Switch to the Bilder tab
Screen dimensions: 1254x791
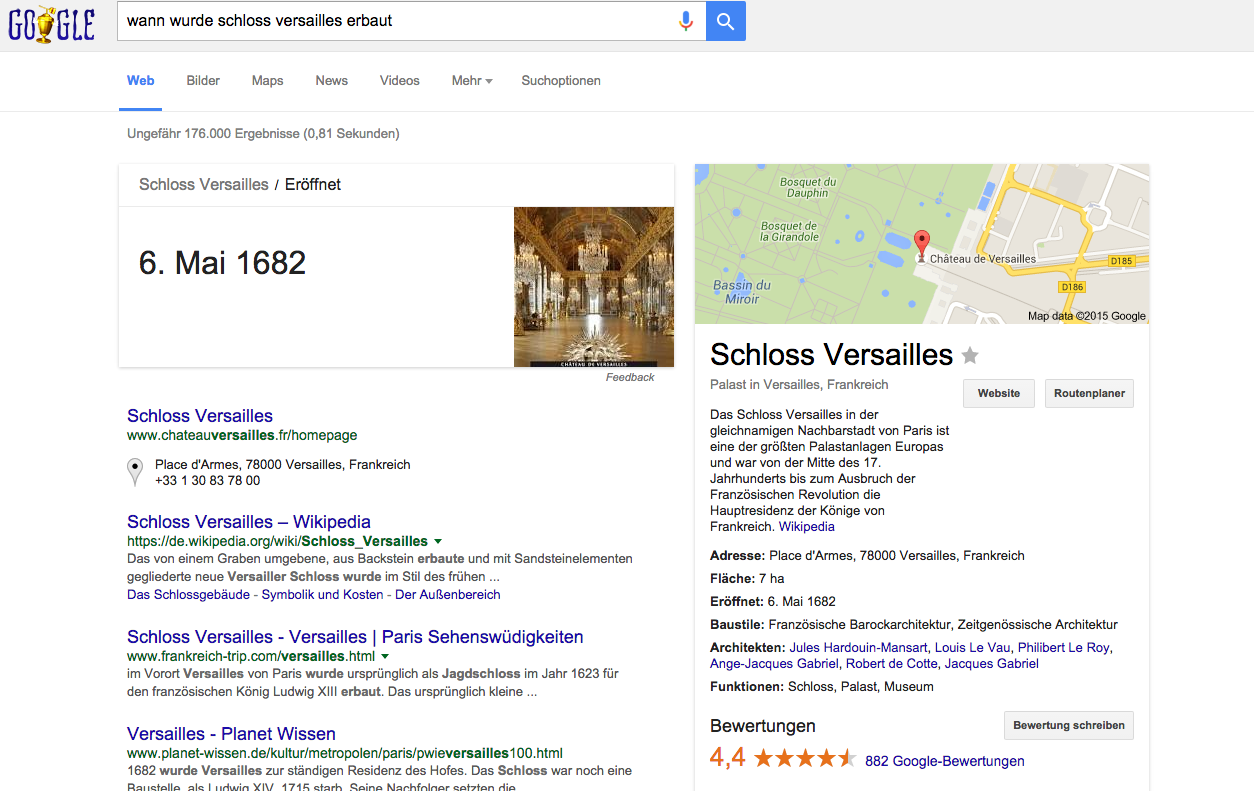[x=203, y=81]
